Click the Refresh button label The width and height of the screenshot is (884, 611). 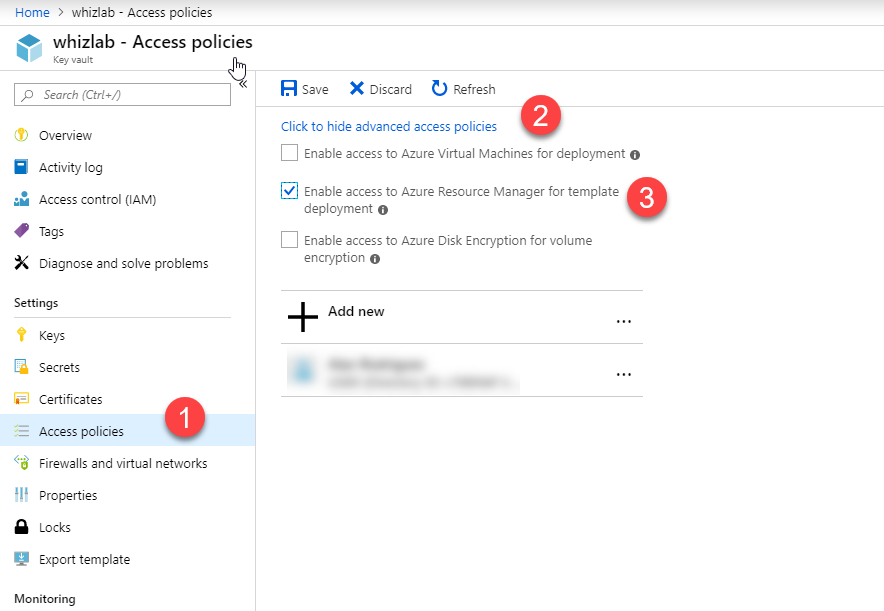pyautogui.click(x=474, y=89)
